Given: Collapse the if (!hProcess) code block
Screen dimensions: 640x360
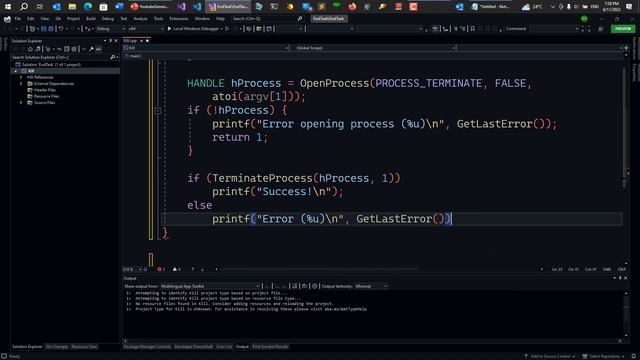Looking at the screenshot, I should pyautogui.click(x=158, y=110).
